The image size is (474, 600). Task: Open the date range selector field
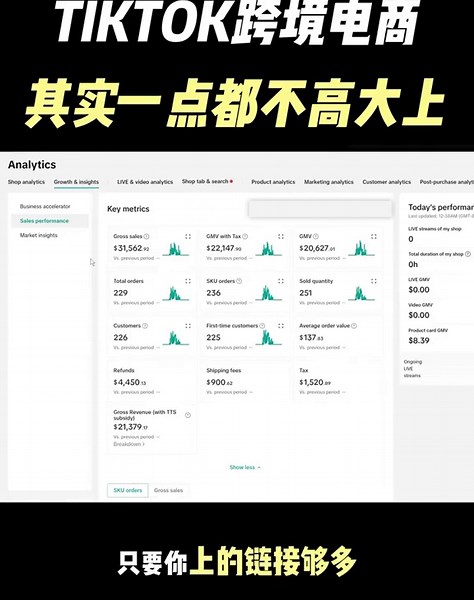[320, 209]
